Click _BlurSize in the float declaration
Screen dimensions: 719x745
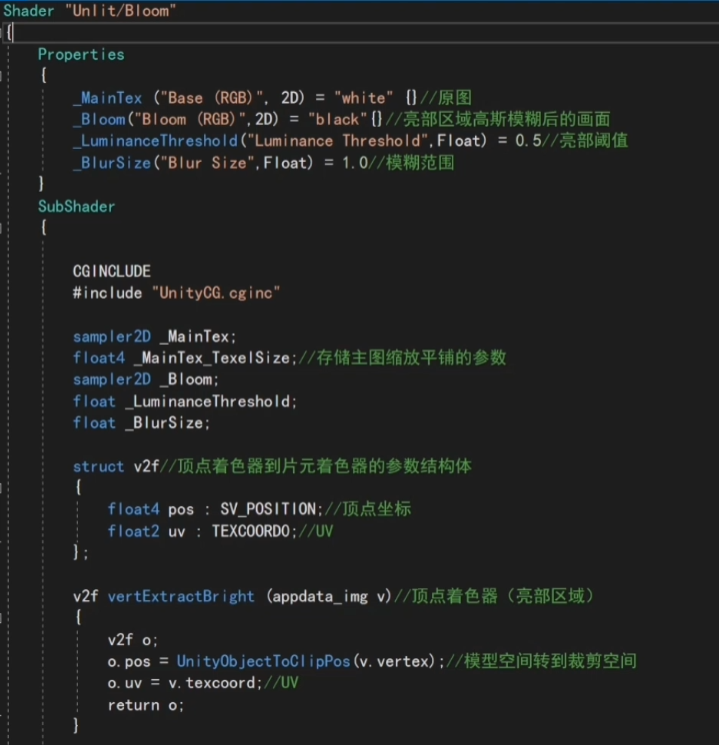pos(164,423)
